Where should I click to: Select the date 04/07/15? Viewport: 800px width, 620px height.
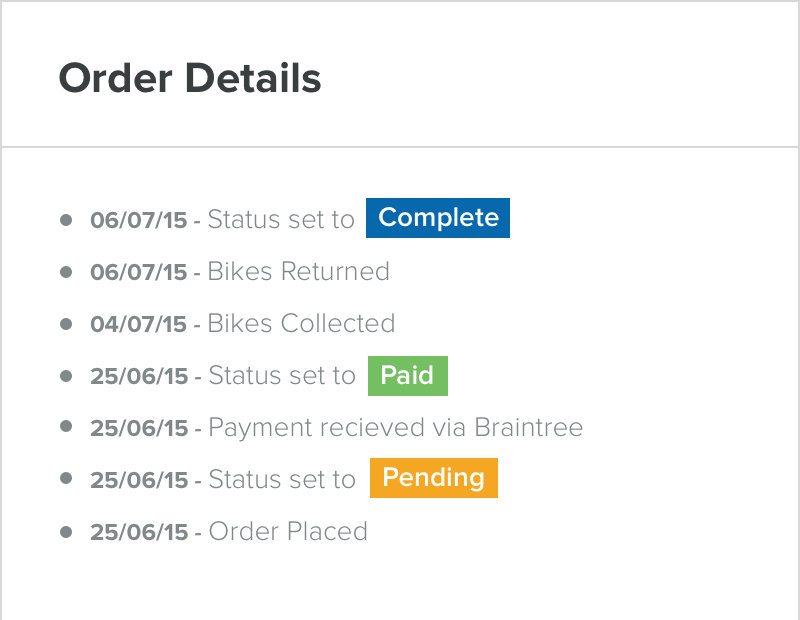[139, 323]
